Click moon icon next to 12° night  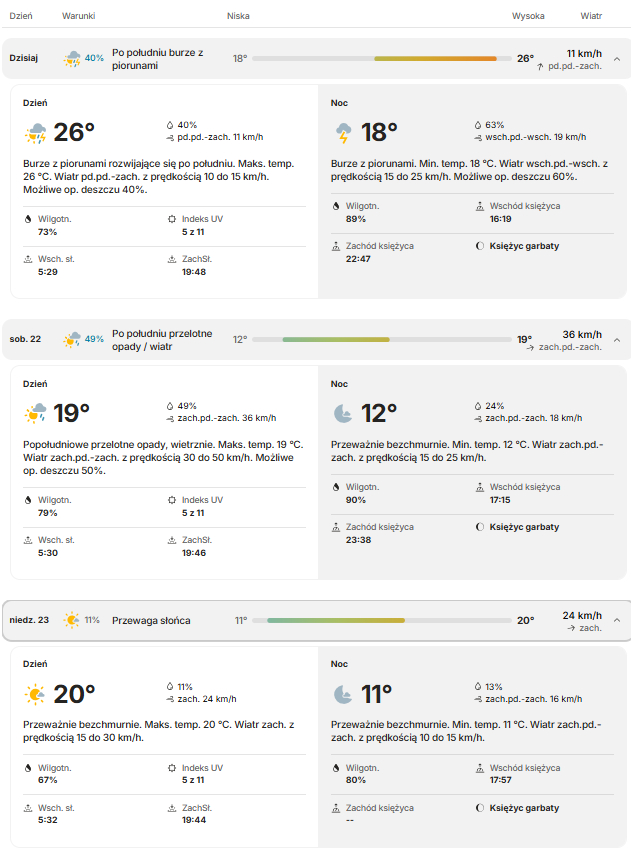343,414
